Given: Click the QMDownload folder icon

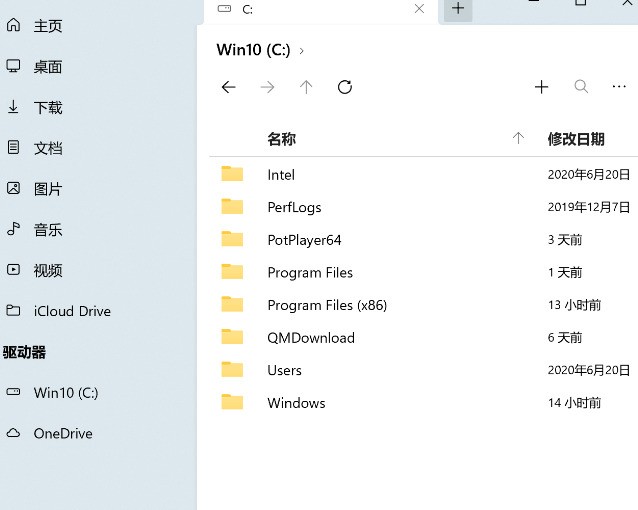Looking at the screenshot, I should click(232, 337).
